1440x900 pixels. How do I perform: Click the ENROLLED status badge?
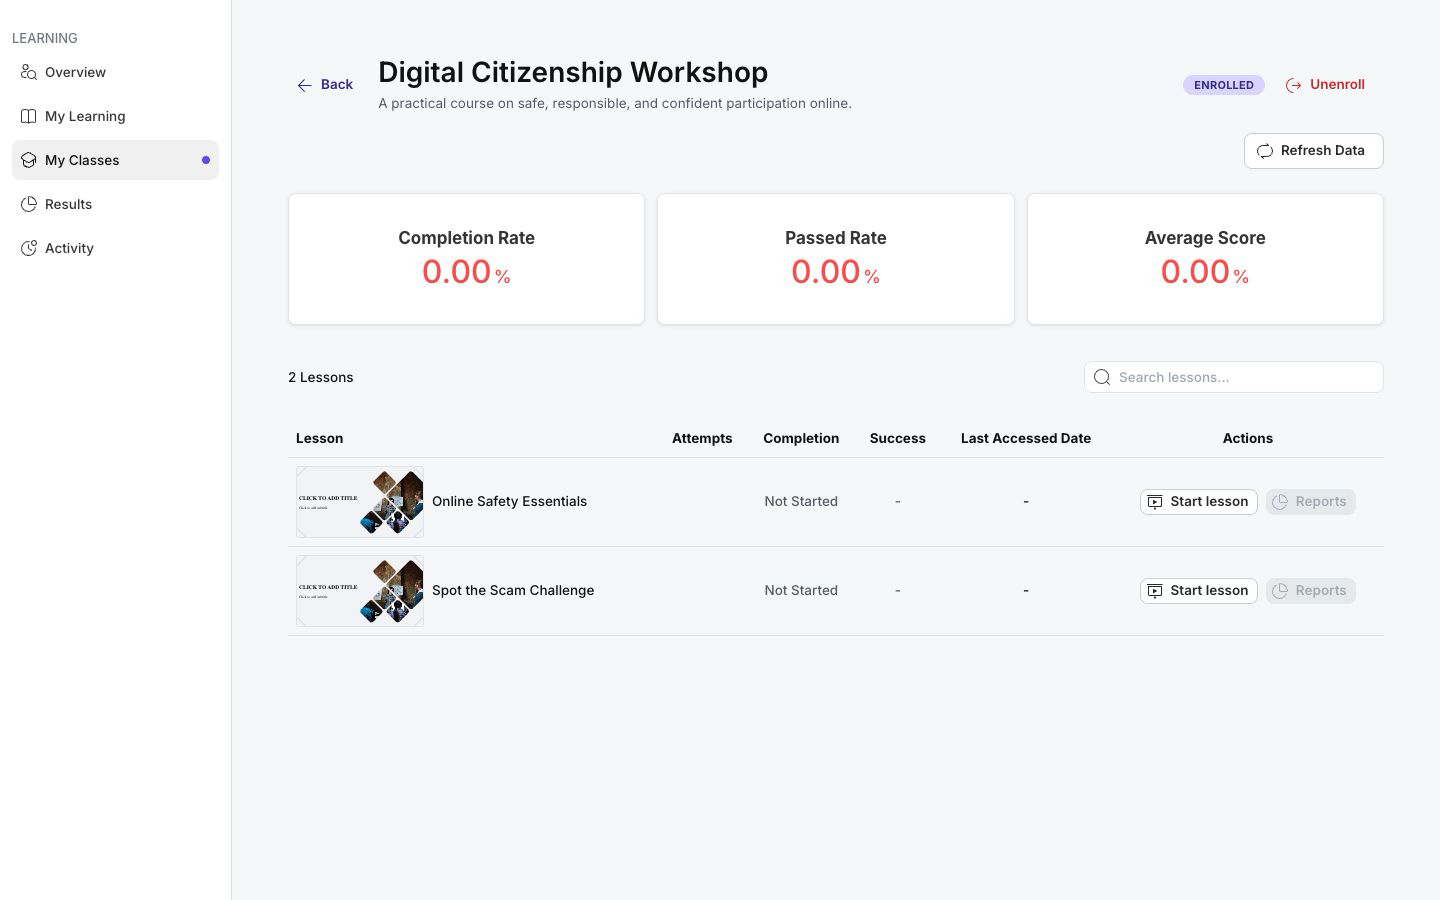tap(1223, 85)
